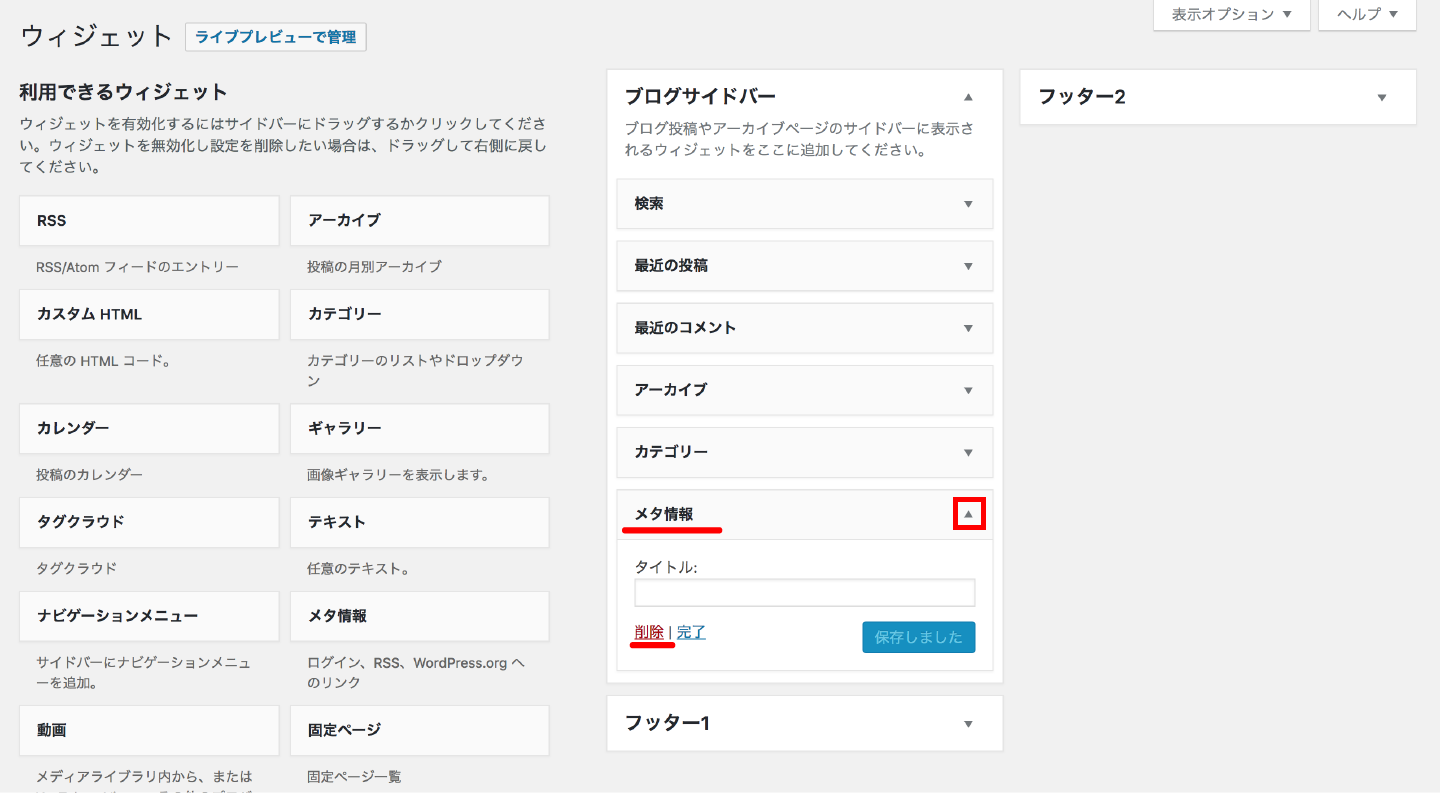The image size is (1440, 793).
Task: Collapse the expanded メタ情報 widget
Action: [967, 513]
